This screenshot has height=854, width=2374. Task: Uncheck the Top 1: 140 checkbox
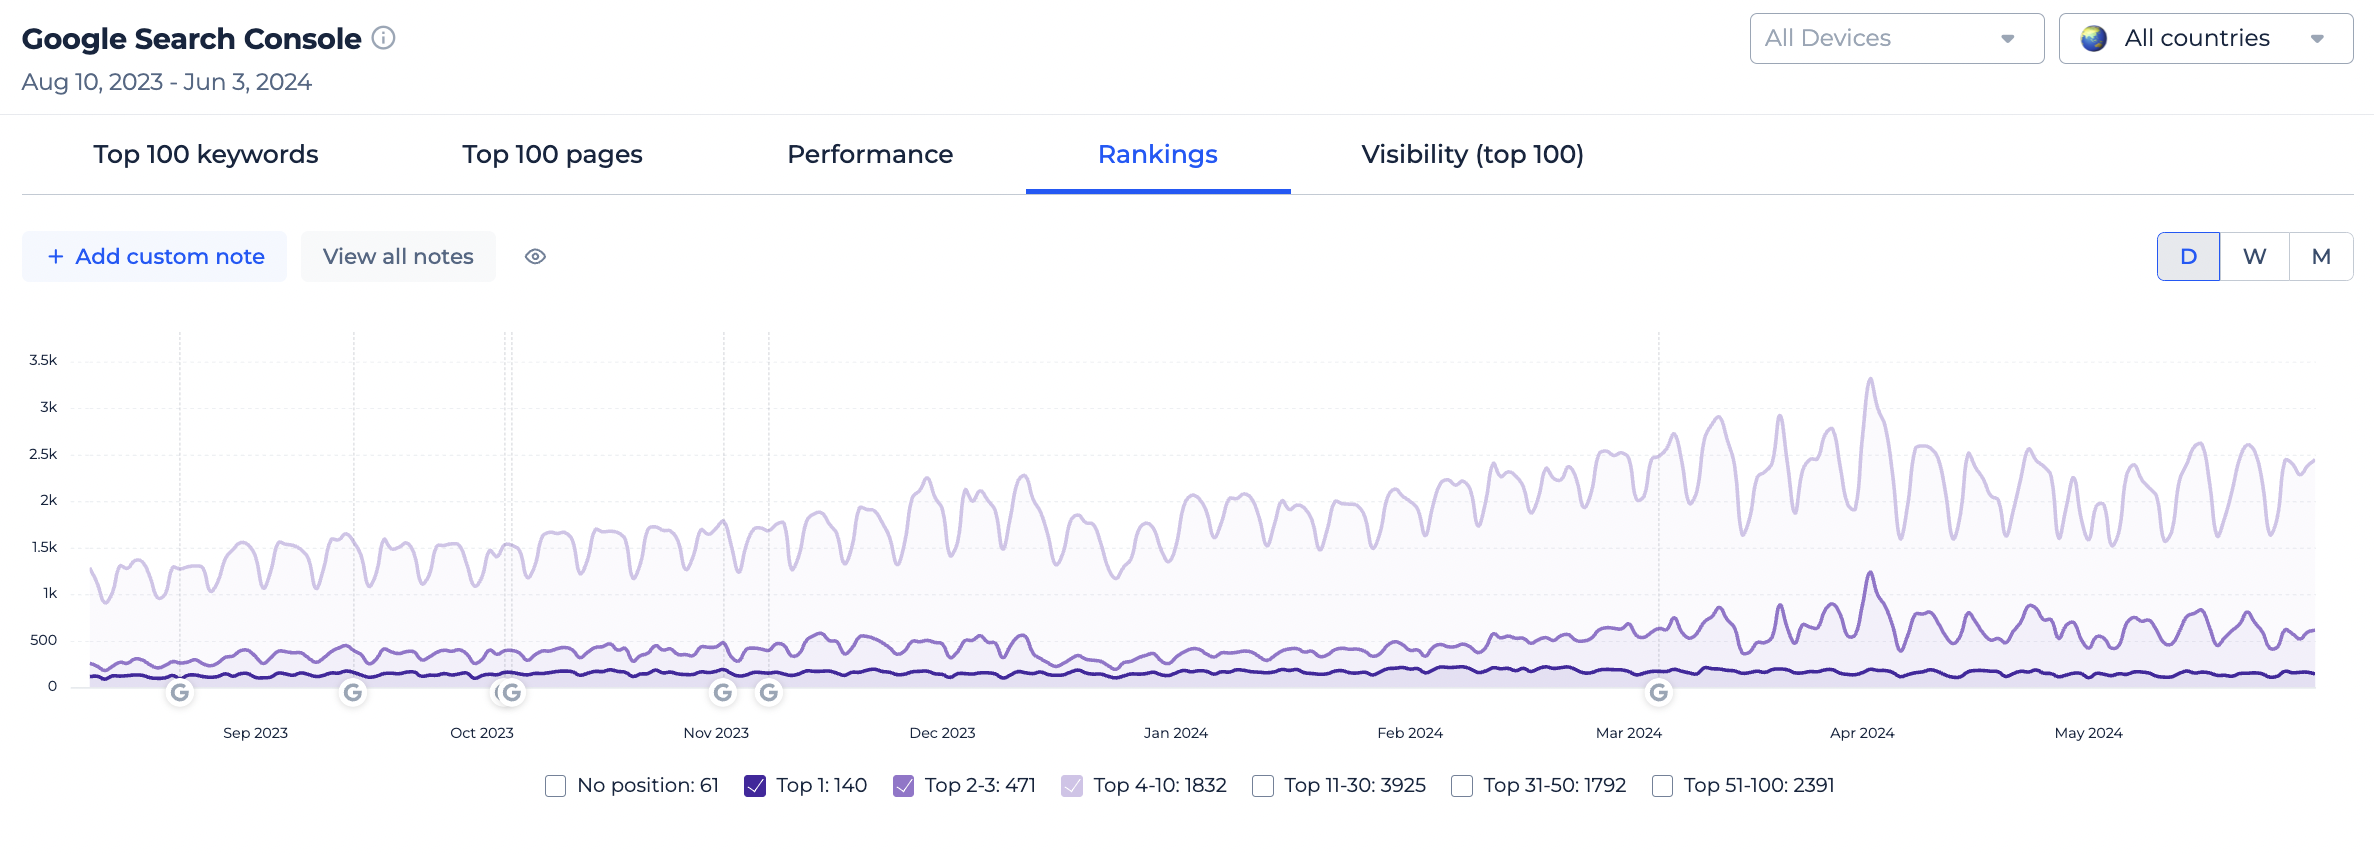(x=755, y=786)
